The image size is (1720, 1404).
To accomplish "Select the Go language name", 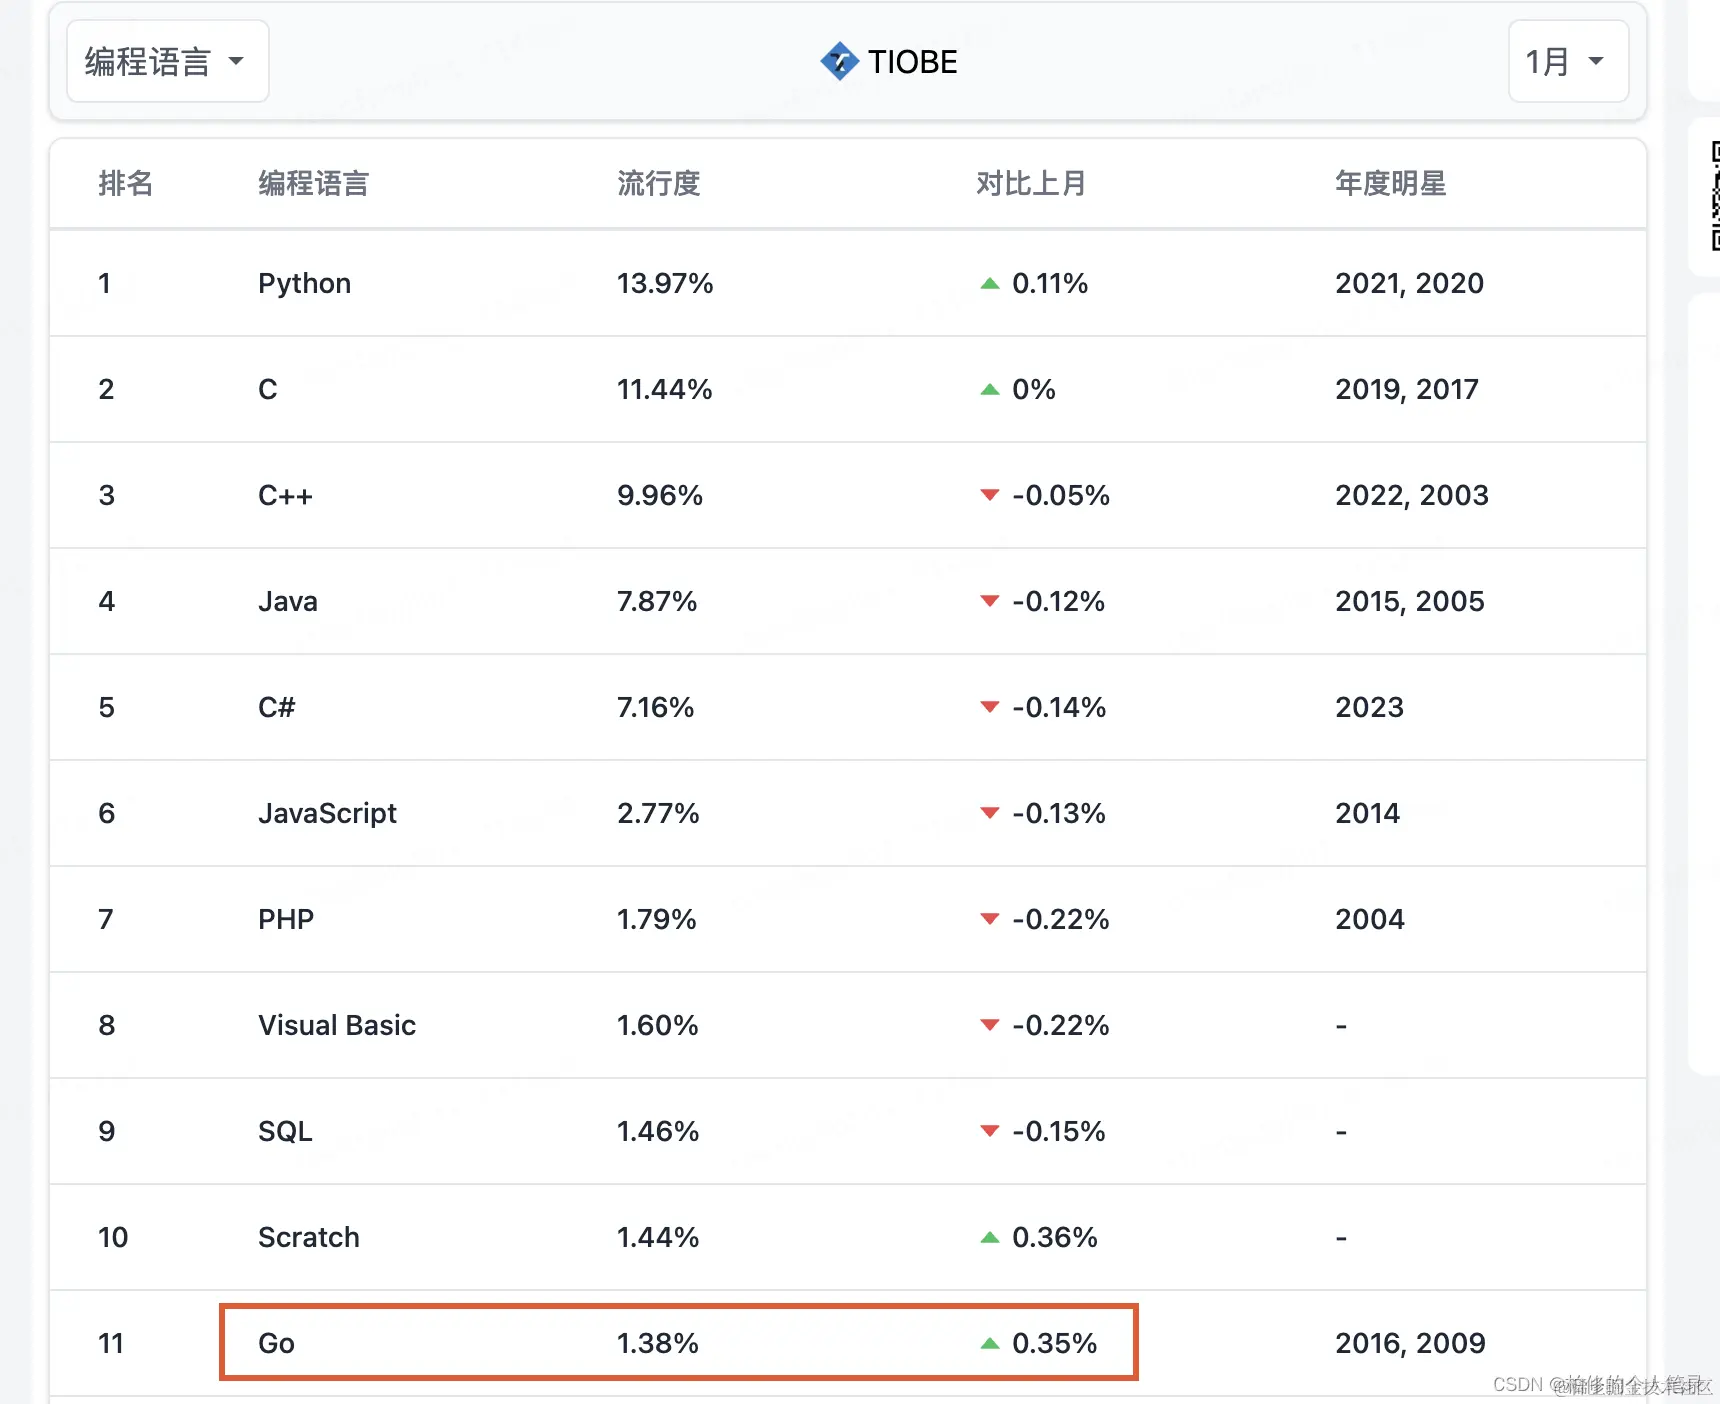I will (276, 1343).
